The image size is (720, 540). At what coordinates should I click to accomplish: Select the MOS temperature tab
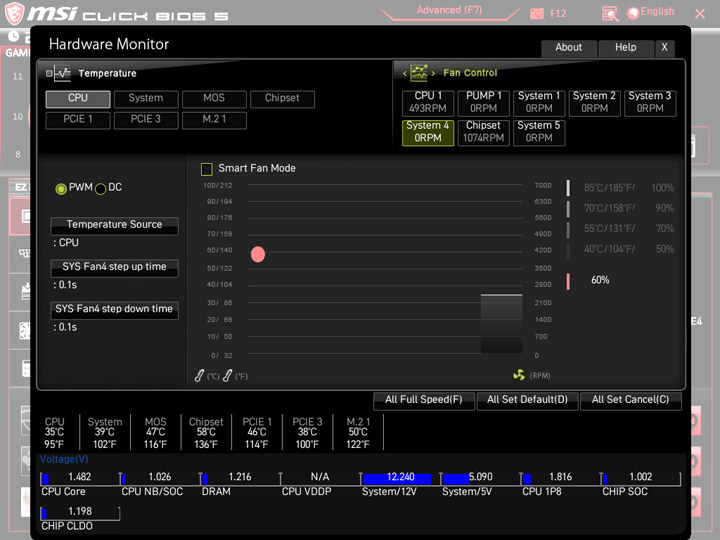point(214,98)
